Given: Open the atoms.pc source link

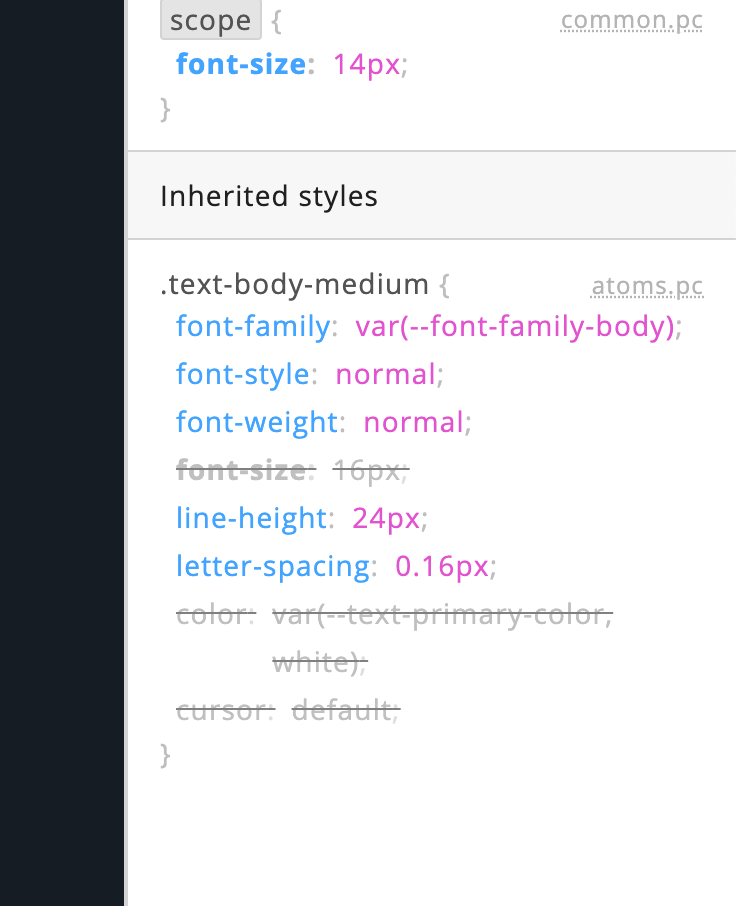Looking at the screenshot, I should point(647,286).
